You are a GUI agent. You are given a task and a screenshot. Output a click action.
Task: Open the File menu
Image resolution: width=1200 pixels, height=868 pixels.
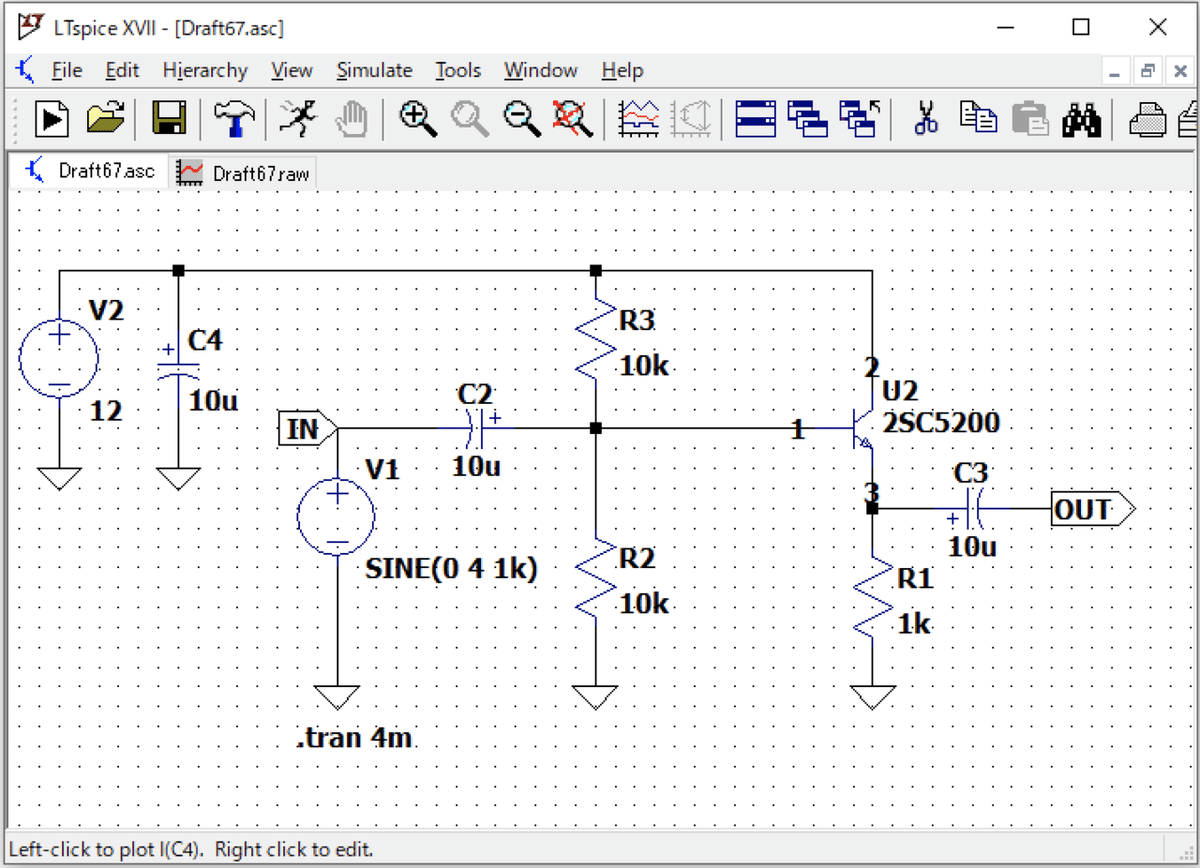(66, 70)
